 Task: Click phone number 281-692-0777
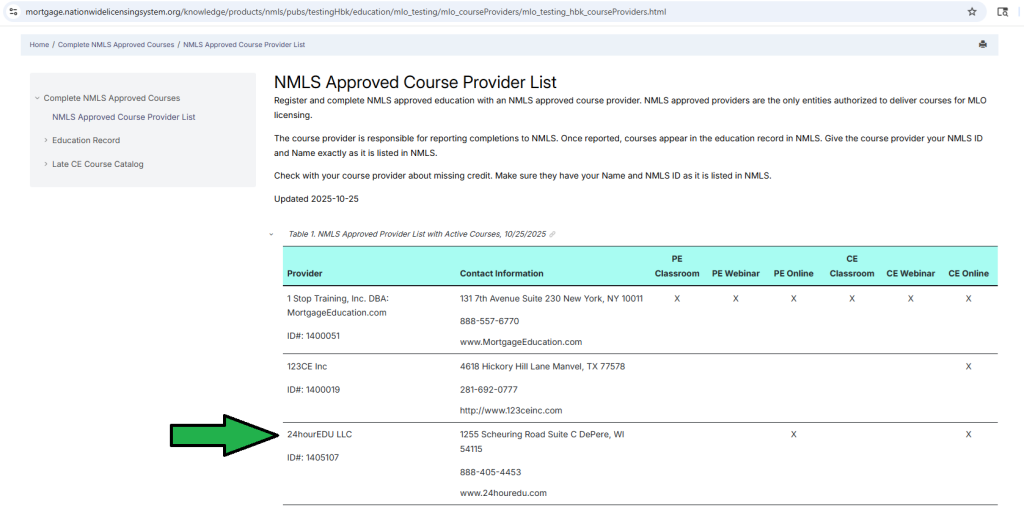pyautogui.click(x=488, y=389)
